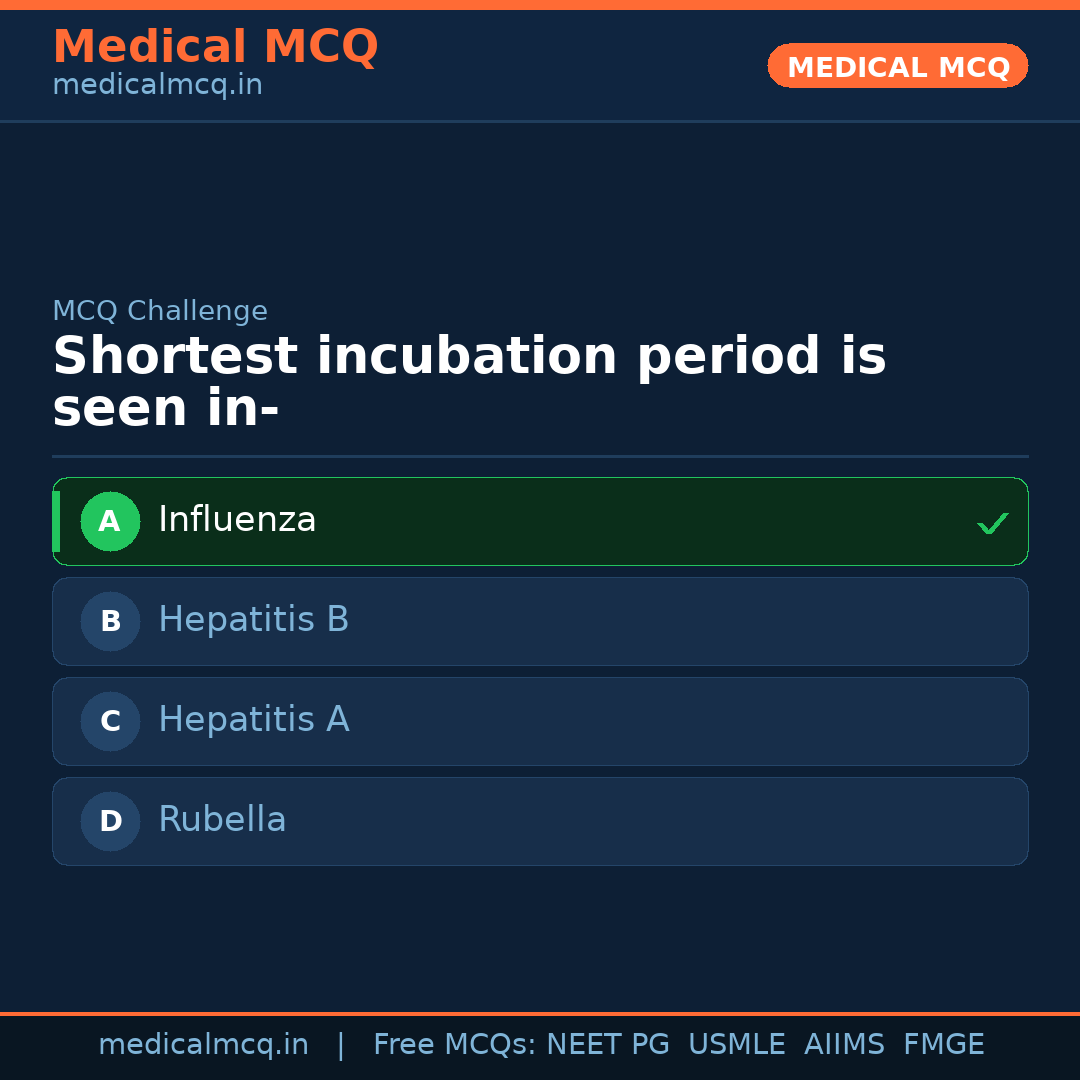Click the D option circle badge
Image resolution: width=1080 pixels, height=1080 pixels.
tap(110, 821)
